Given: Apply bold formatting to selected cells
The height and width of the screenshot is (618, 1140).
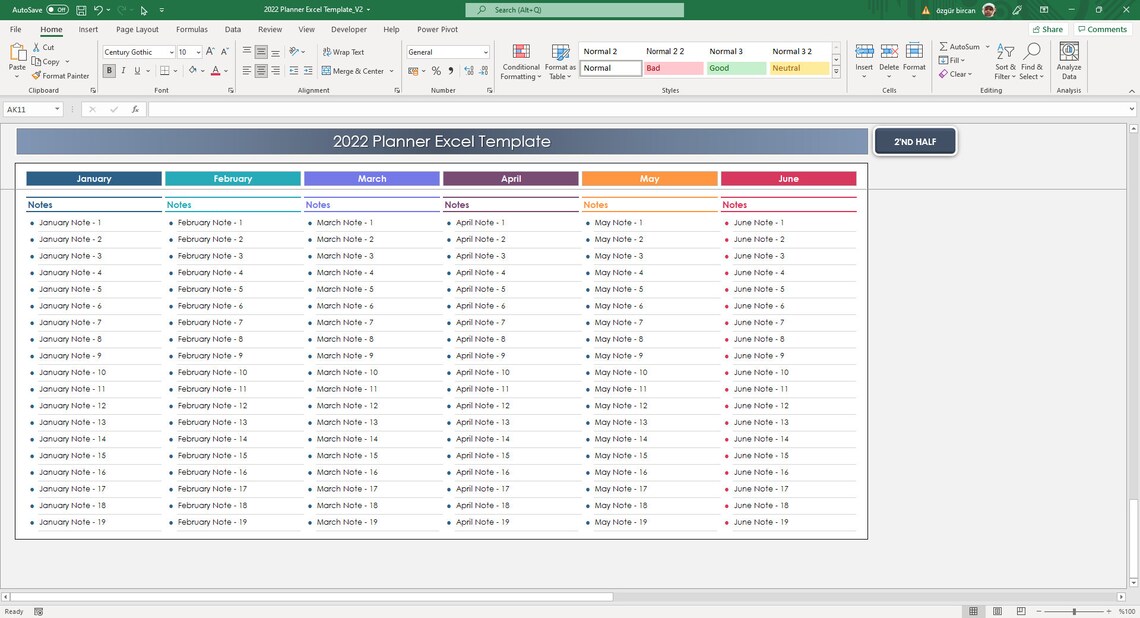Looking at the screenshot, I should click(109, 70).
